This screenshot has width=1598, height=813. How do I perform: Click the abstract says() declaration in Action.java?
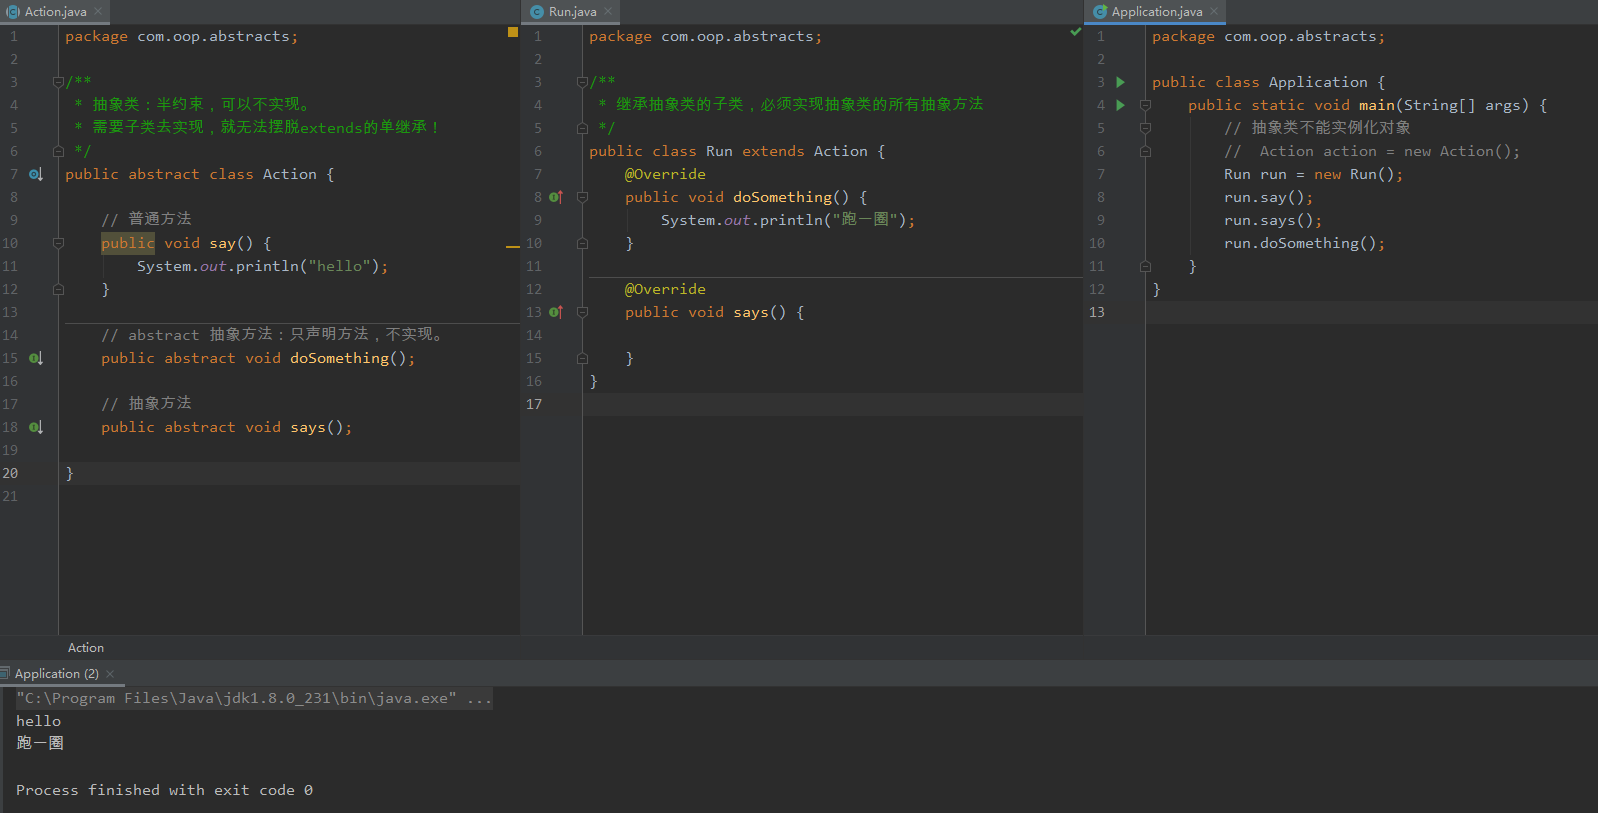click(x=227, y=427)
